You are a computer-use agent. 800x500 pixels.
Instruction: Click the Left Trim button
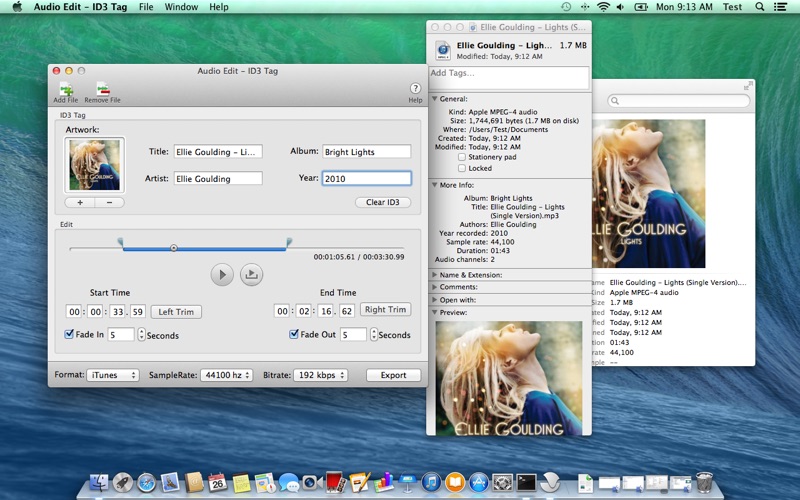click(x=176, y=312)
